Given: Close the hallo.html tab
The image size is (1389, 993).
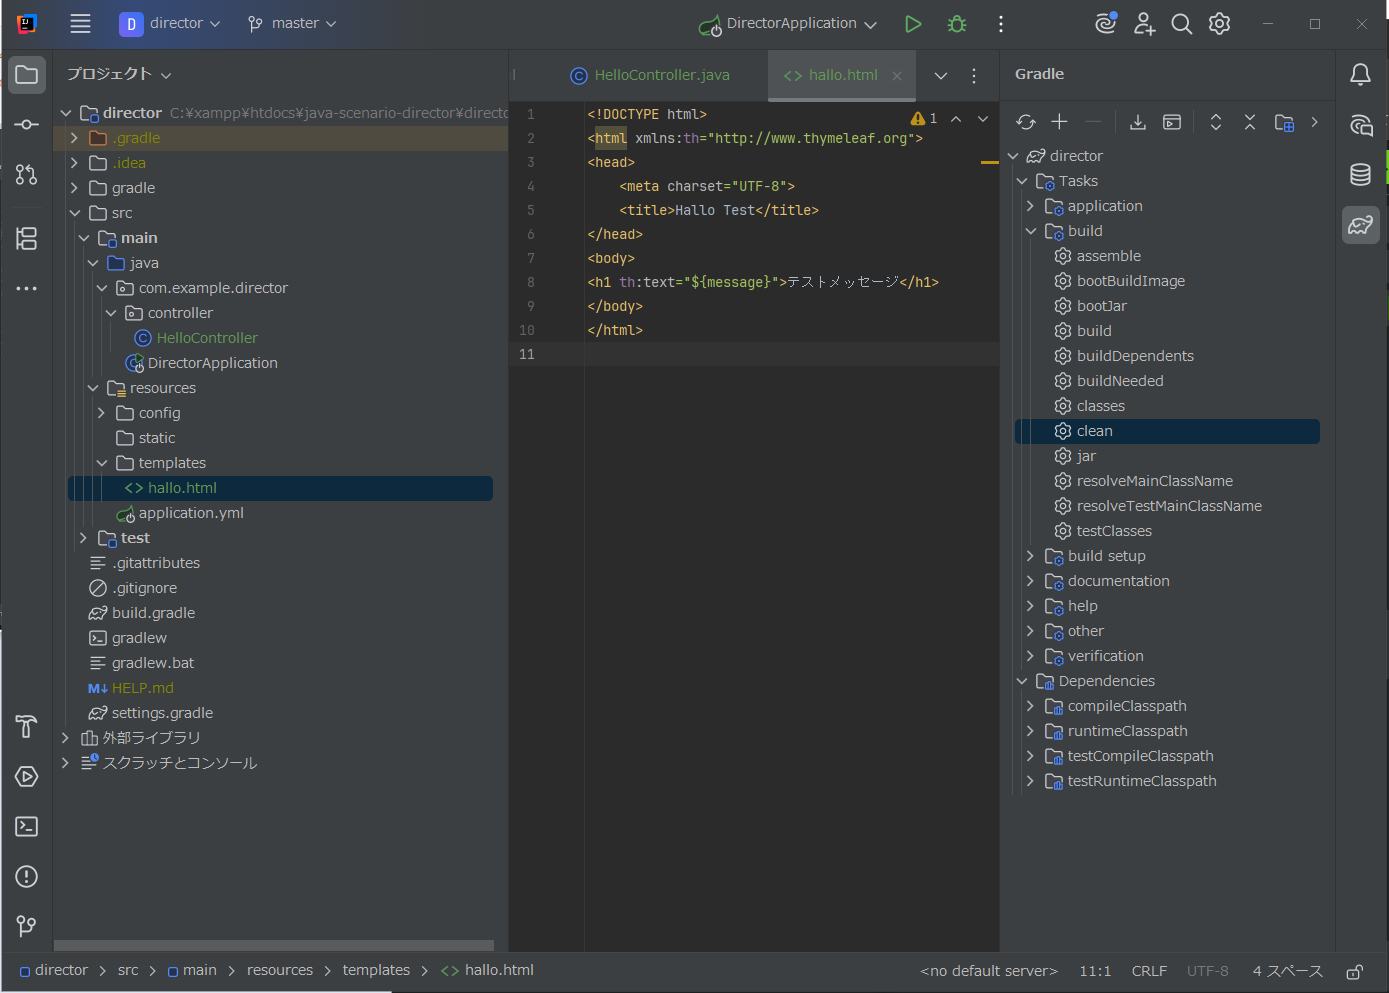Looking at the screenshot, I should (x=897, y=76).
